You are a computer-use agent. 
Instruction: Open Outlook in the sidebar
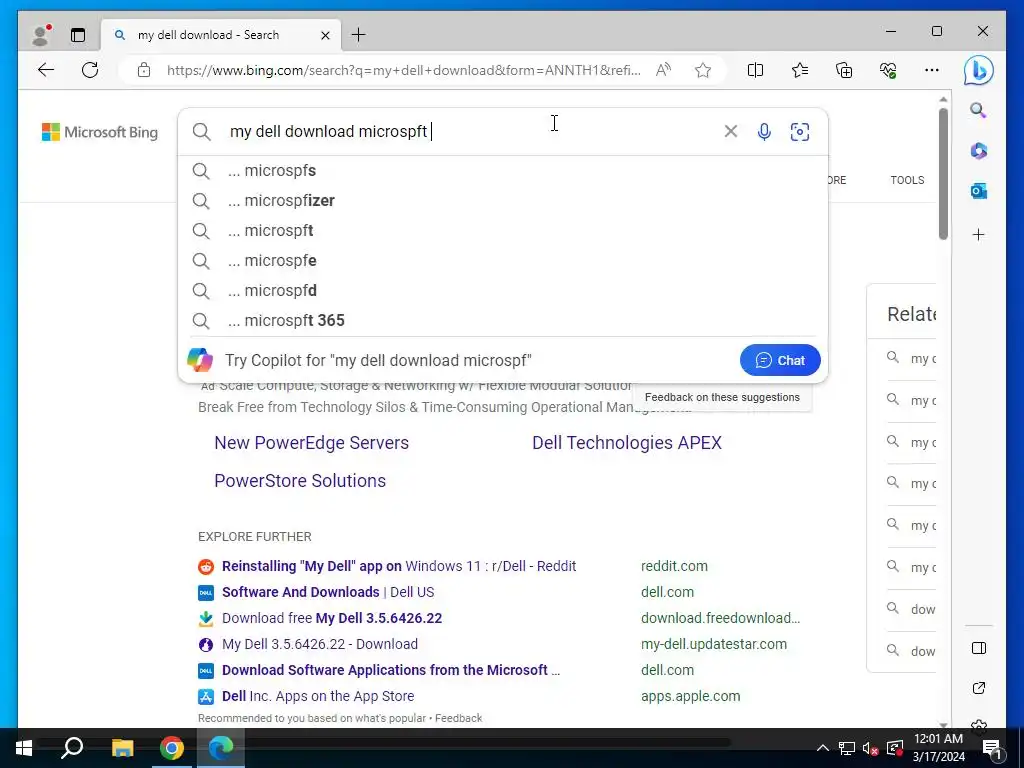[978, 191]
